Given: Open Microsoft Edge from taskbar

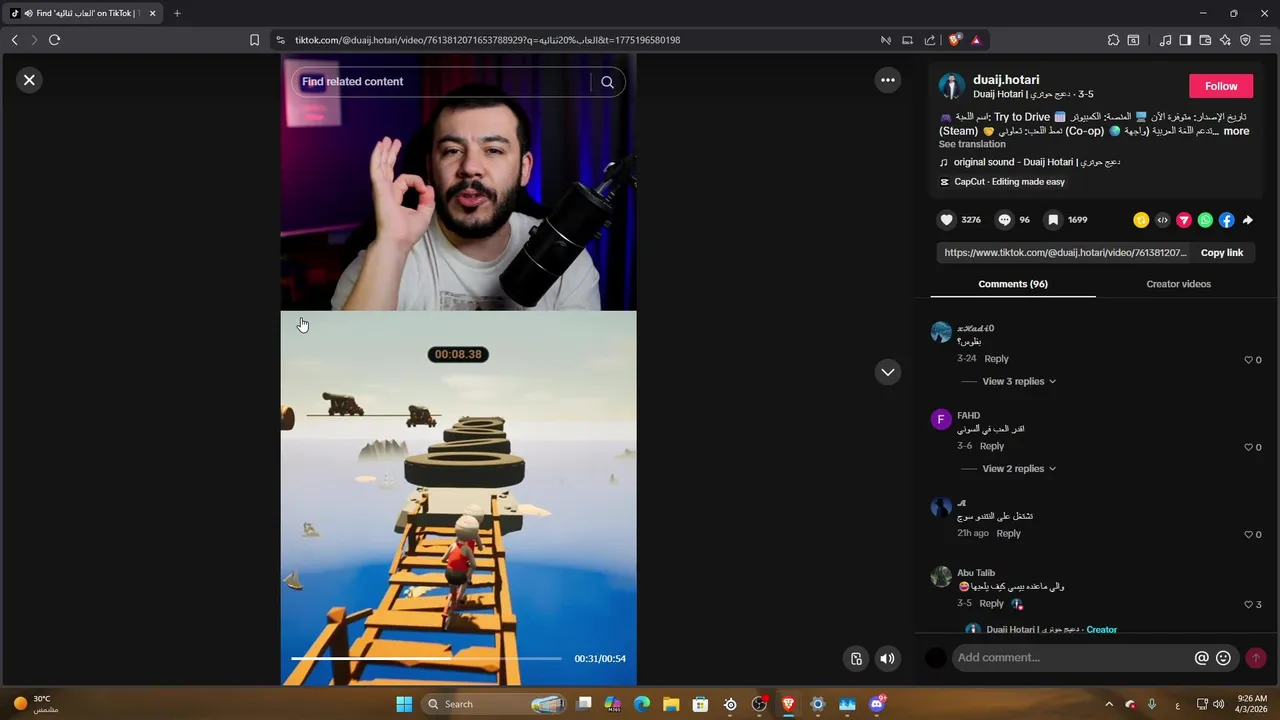Looking at the screenshot, I should tap(642, 704).
